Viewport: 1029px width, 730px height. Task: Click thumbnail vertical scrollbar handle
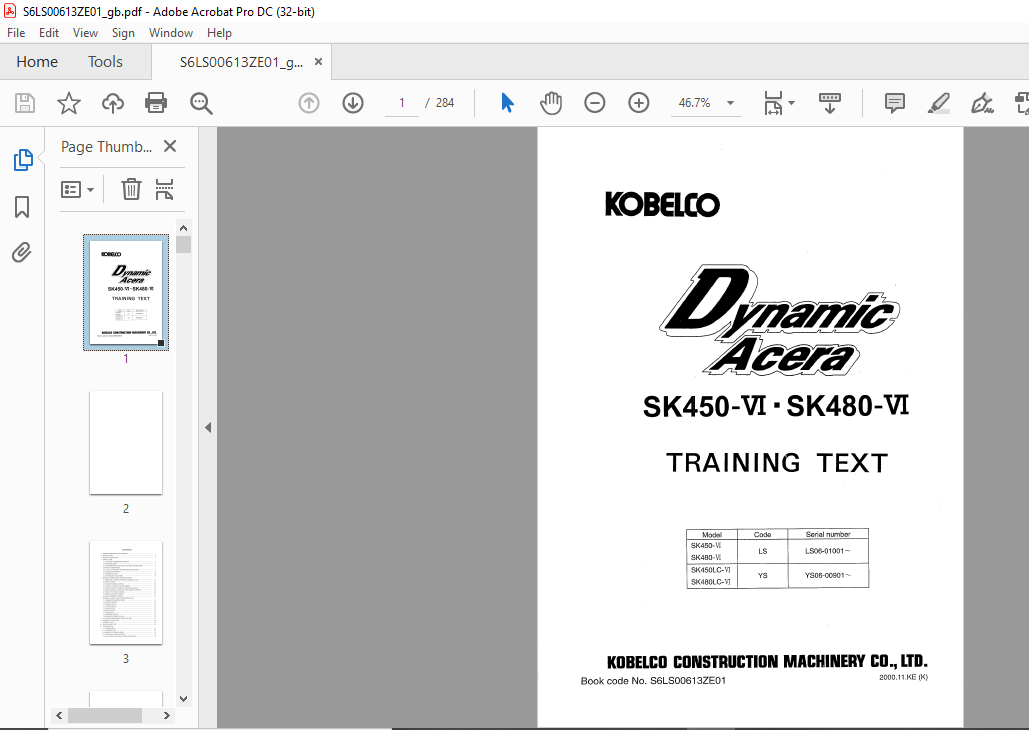click(184, 245)
